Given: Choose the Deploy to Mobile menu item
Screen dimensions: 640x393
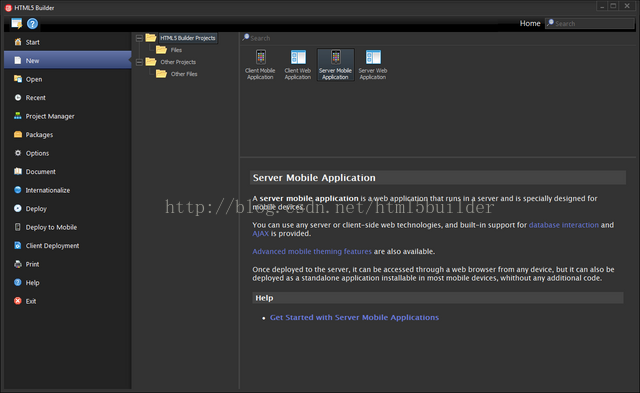Looking at the screenshot, I should pyautogui.click(x=68, y=227).
